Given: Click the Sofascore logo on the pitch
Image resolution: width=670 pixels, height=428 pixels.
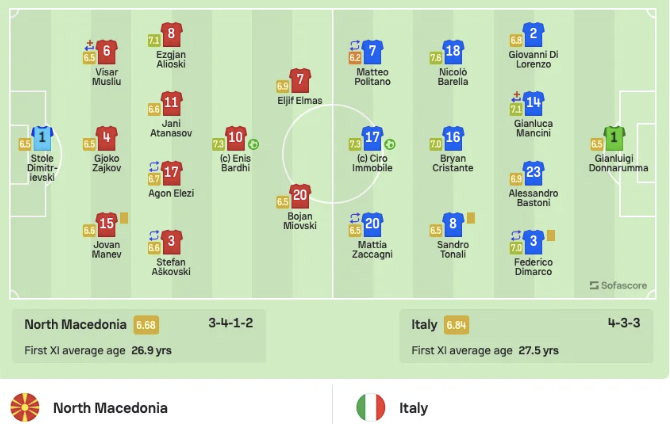Looking at the screenshot, I should point(618,285).
